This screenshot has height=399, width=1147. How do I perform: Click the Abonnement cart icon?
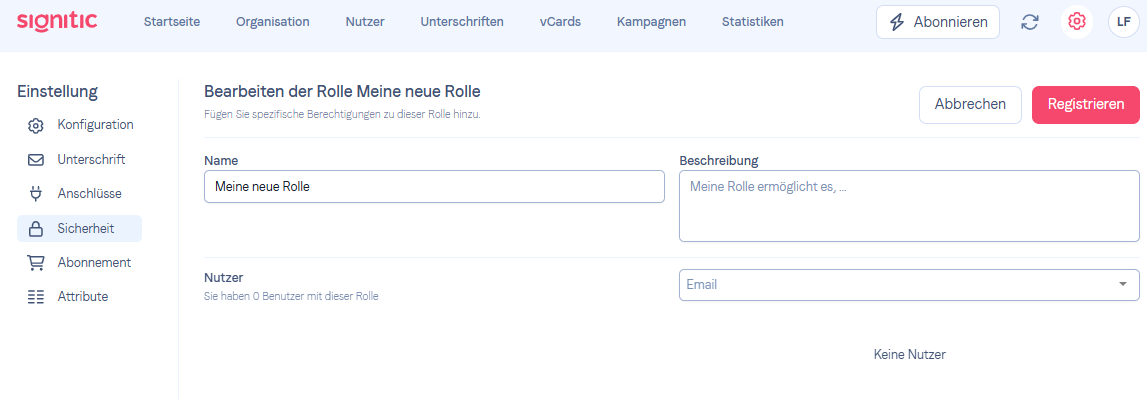(x=36, y=263)
